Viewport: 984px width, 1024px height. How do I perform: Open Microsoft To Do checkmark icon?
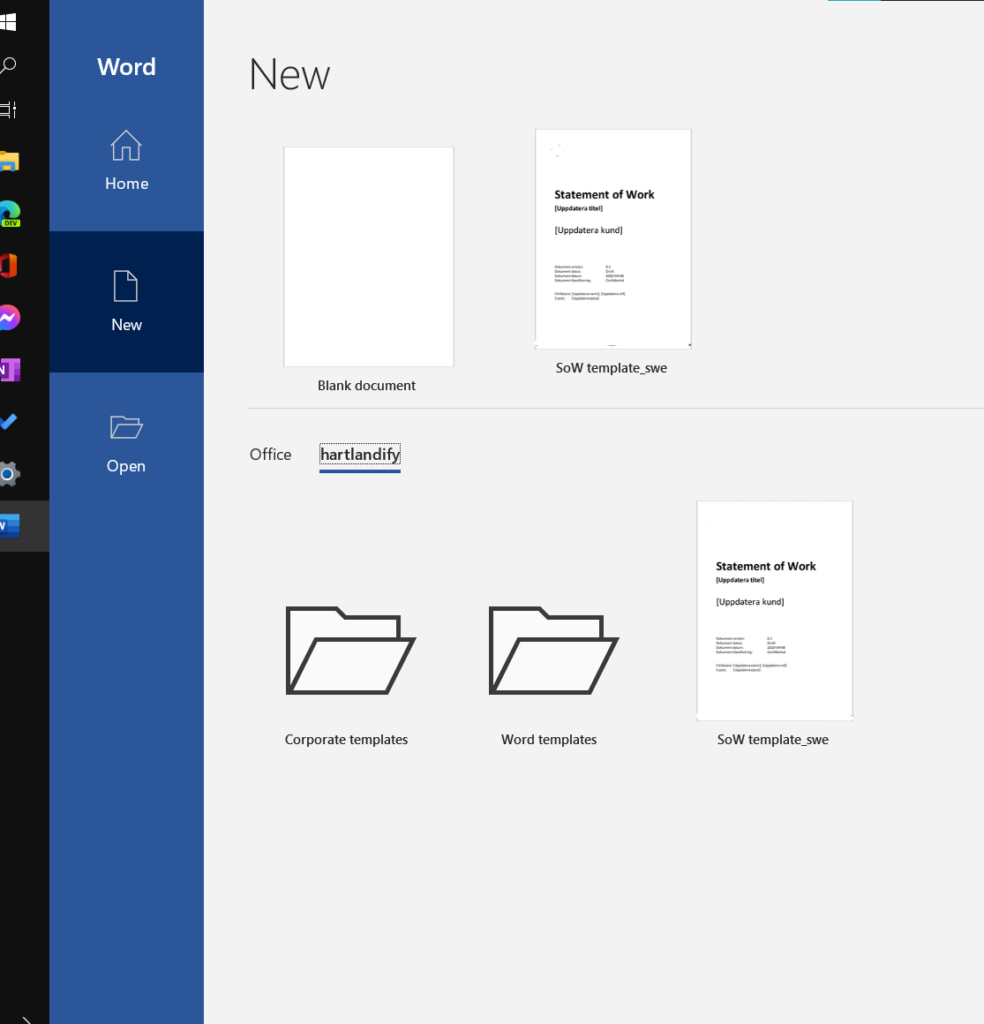click(x=8, y=422)
